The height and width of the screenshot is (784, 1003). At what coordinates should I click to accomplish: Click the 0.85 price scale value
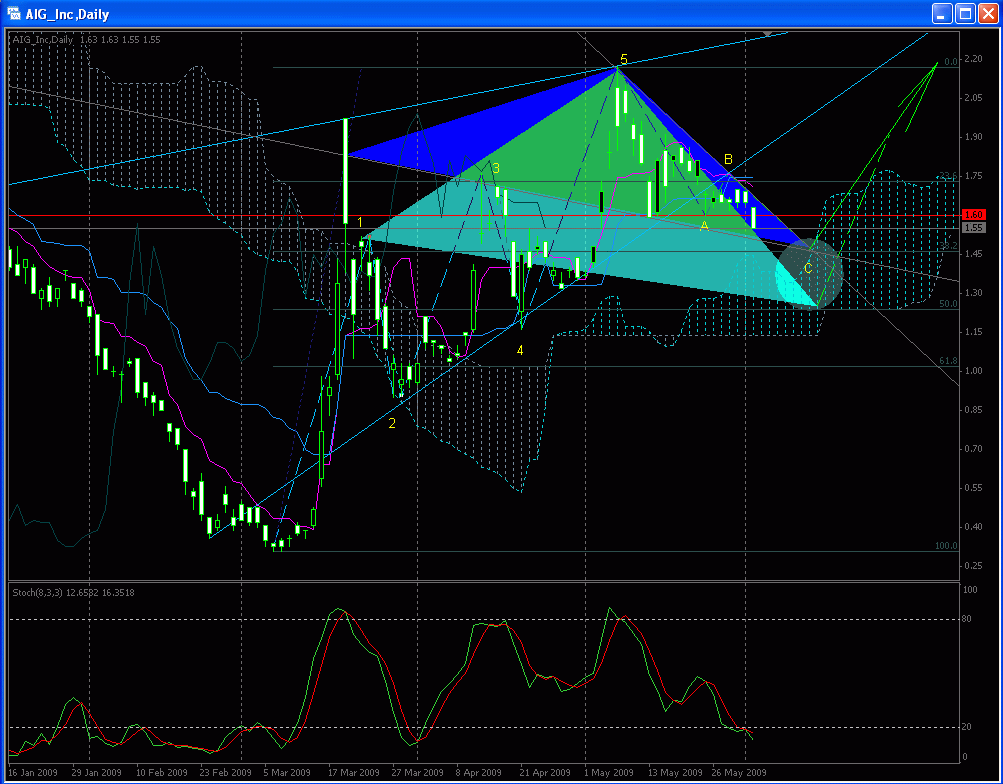tap(974, 409)
